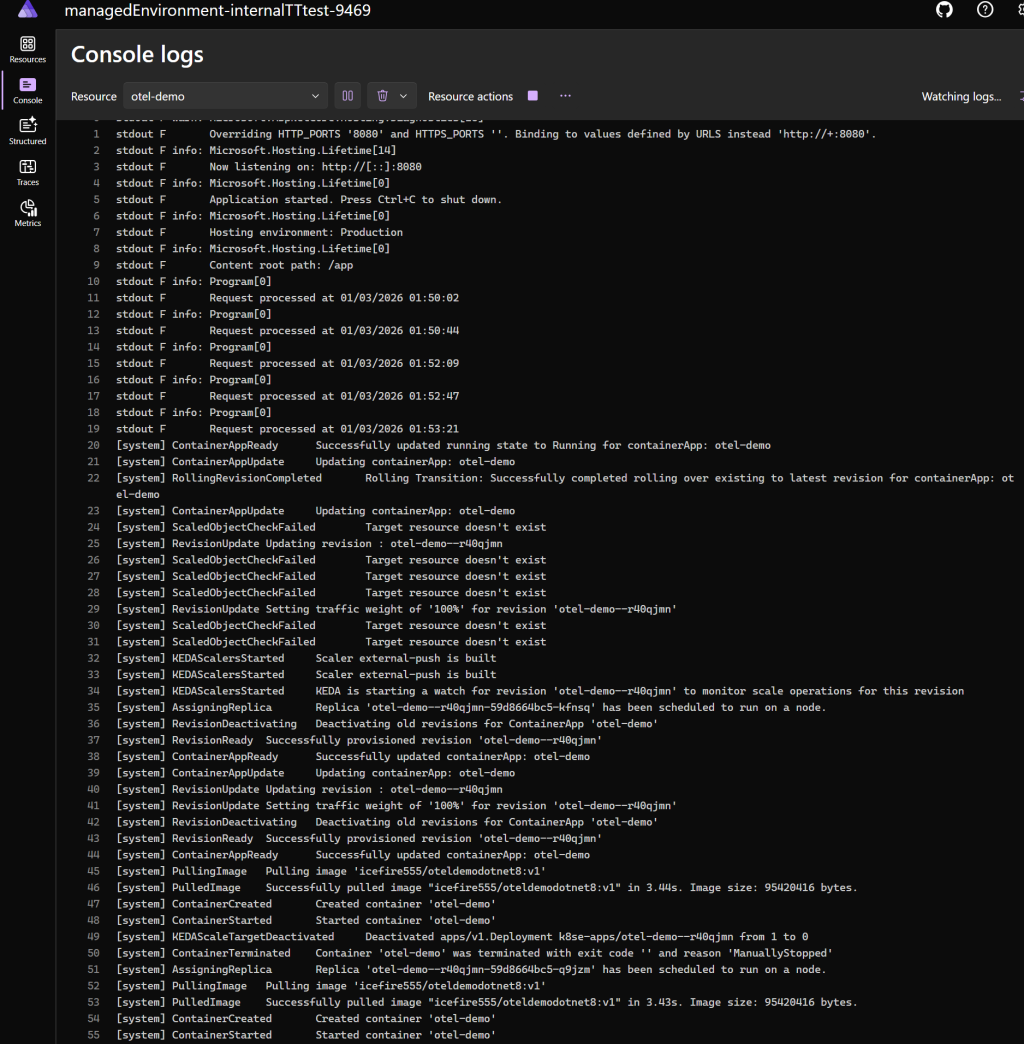
Task: Select log line 5 'Application started'
Action: (x=309, y=199)
